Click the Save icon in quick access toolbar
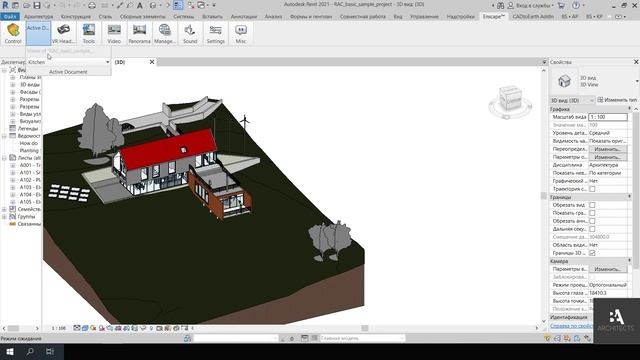This screenshot has height=360, width=640. (x=37, y=5)
